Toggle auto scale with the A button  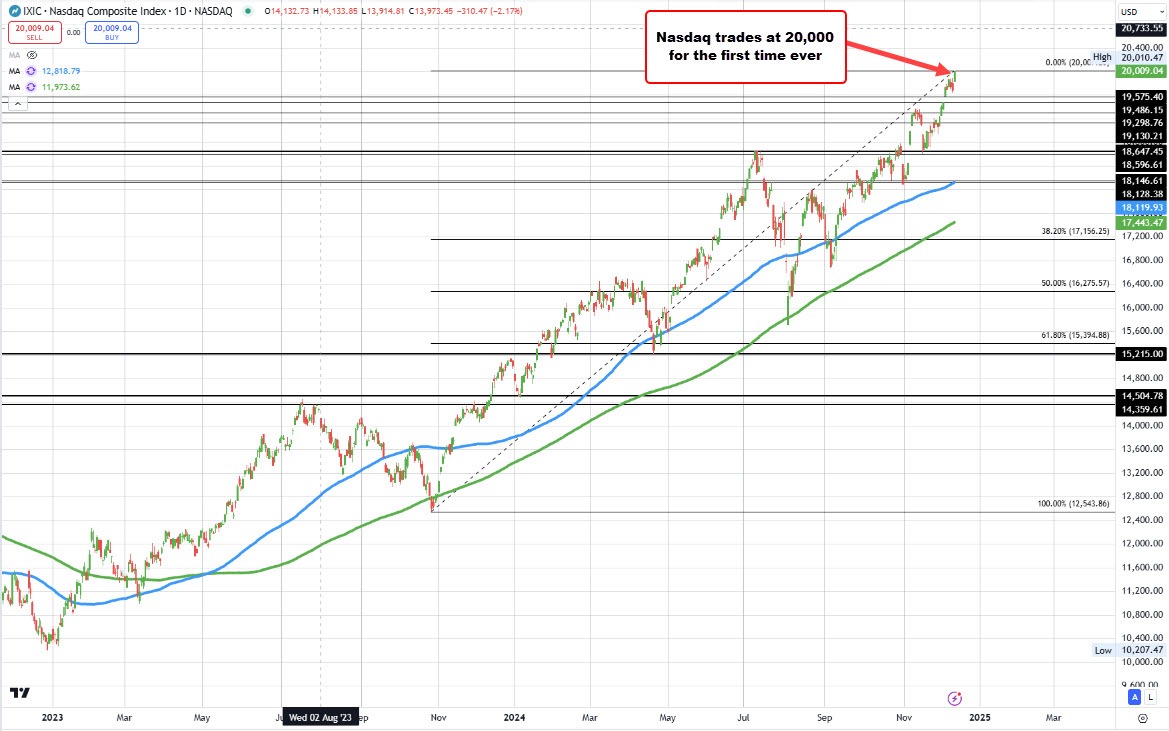1134,697
